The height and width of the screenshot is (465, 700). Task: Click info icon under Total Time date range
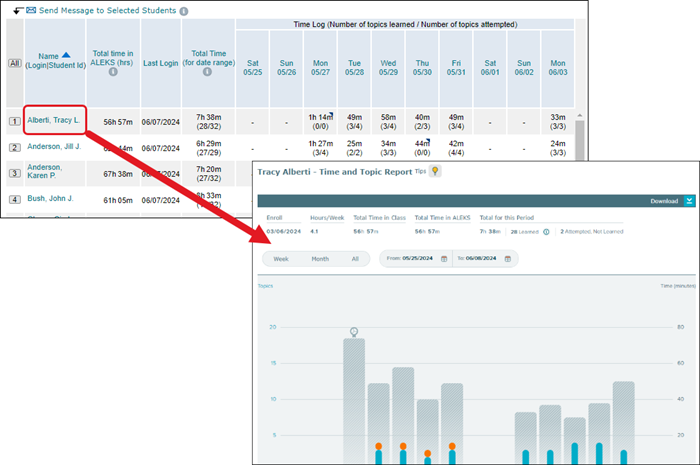pyautogui.click(x=208, y=72)
